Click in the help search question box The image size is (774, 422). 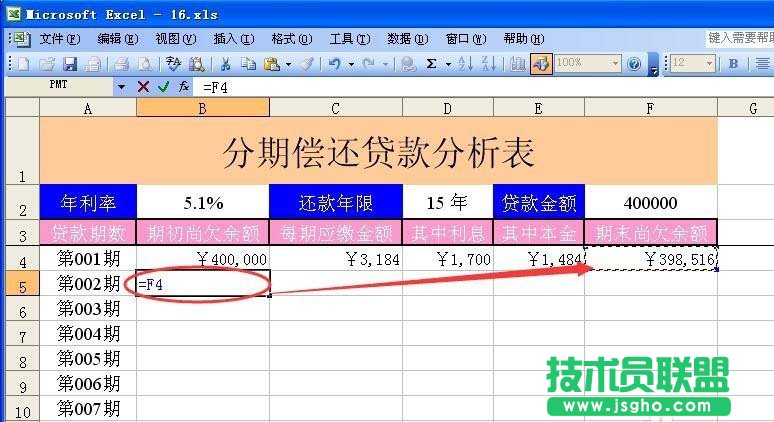tap(739, 38)
